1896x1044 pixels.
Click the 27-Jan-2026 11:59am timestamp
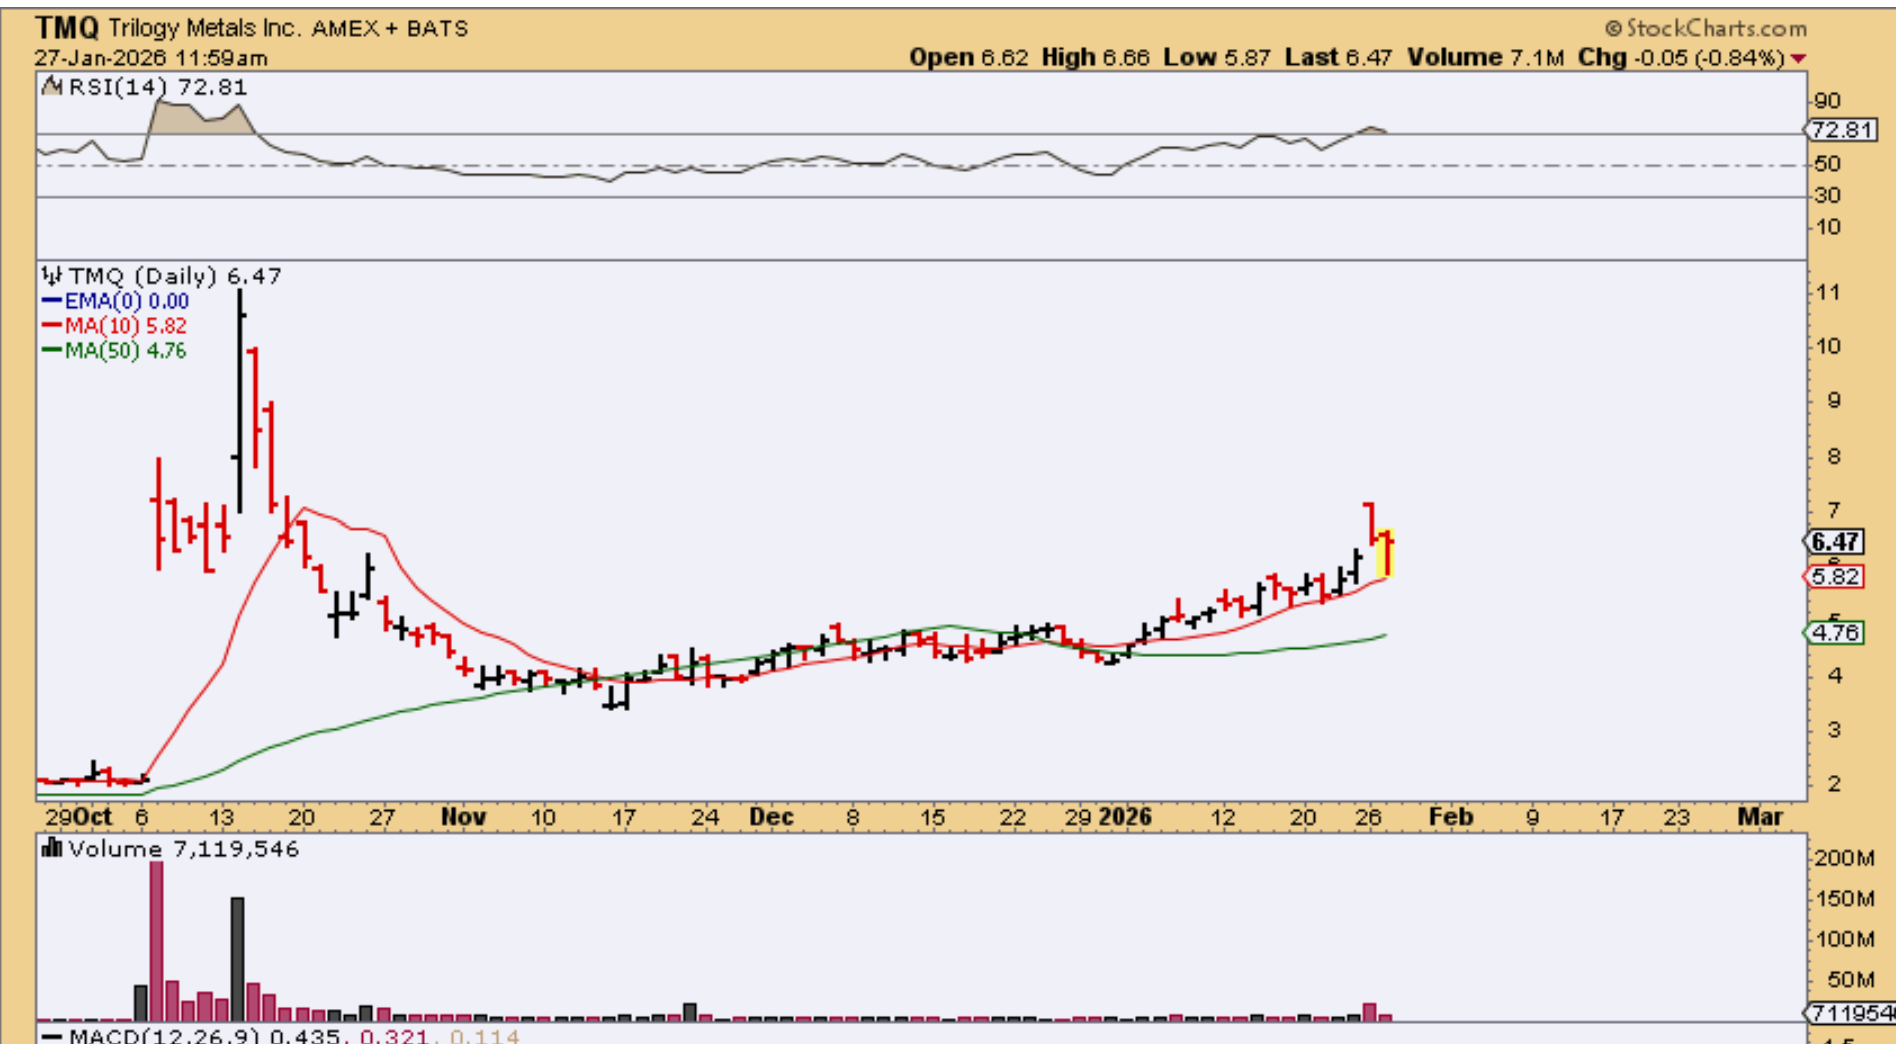point(151,58)
